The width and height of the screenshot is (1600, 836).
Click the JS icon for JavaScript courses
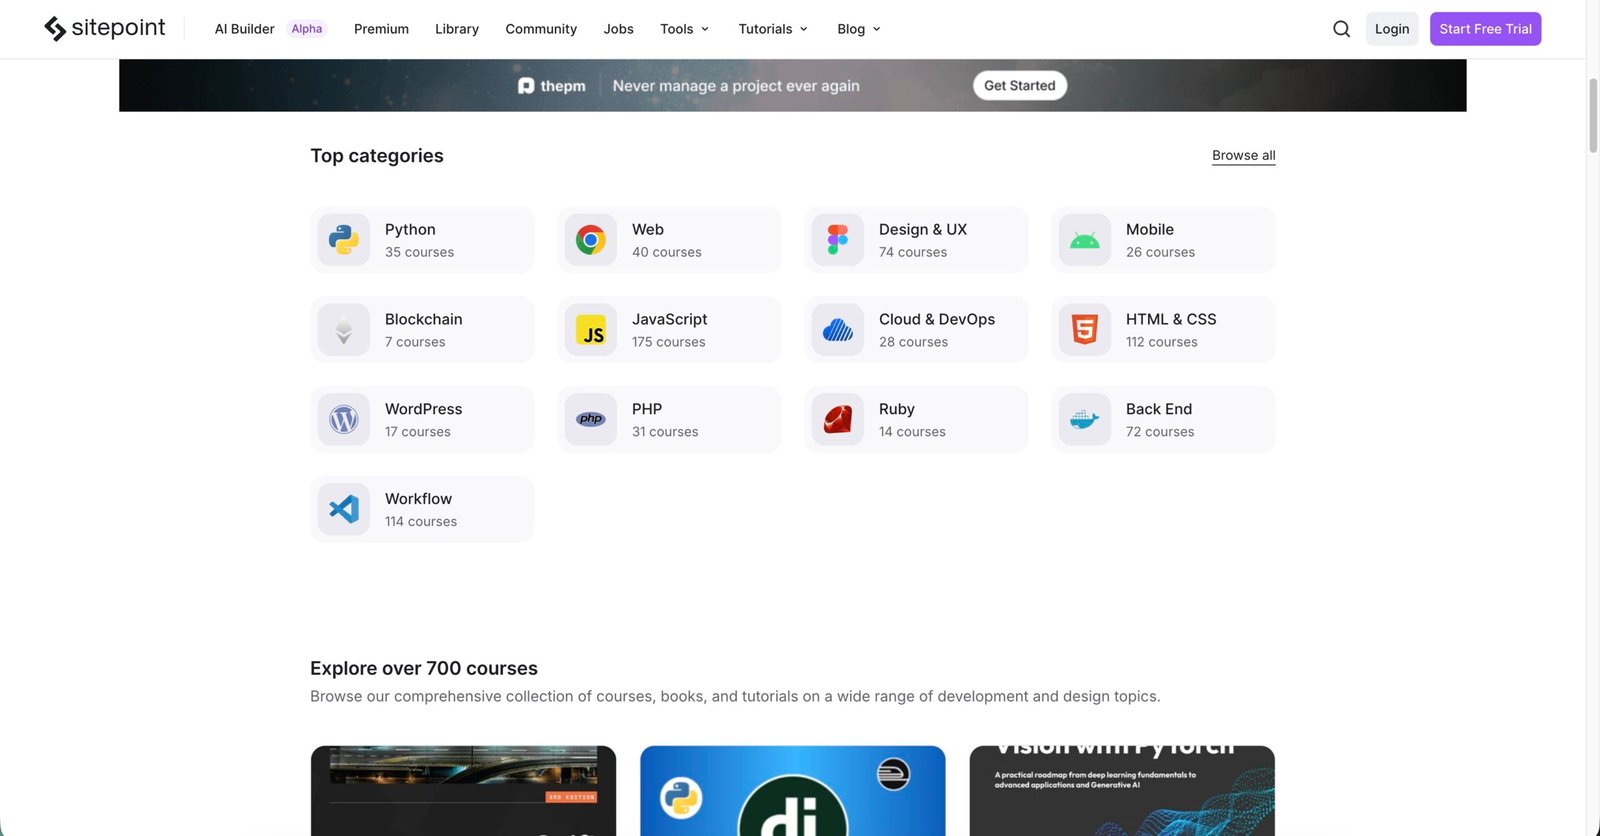click(x=591, y=330)
